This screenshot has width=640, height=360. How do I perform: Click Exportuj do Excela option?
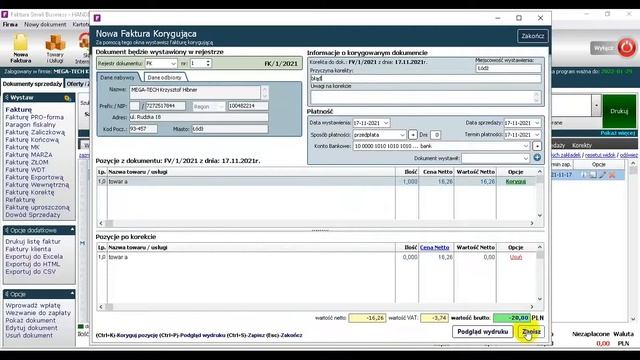[x=34, y=256]
